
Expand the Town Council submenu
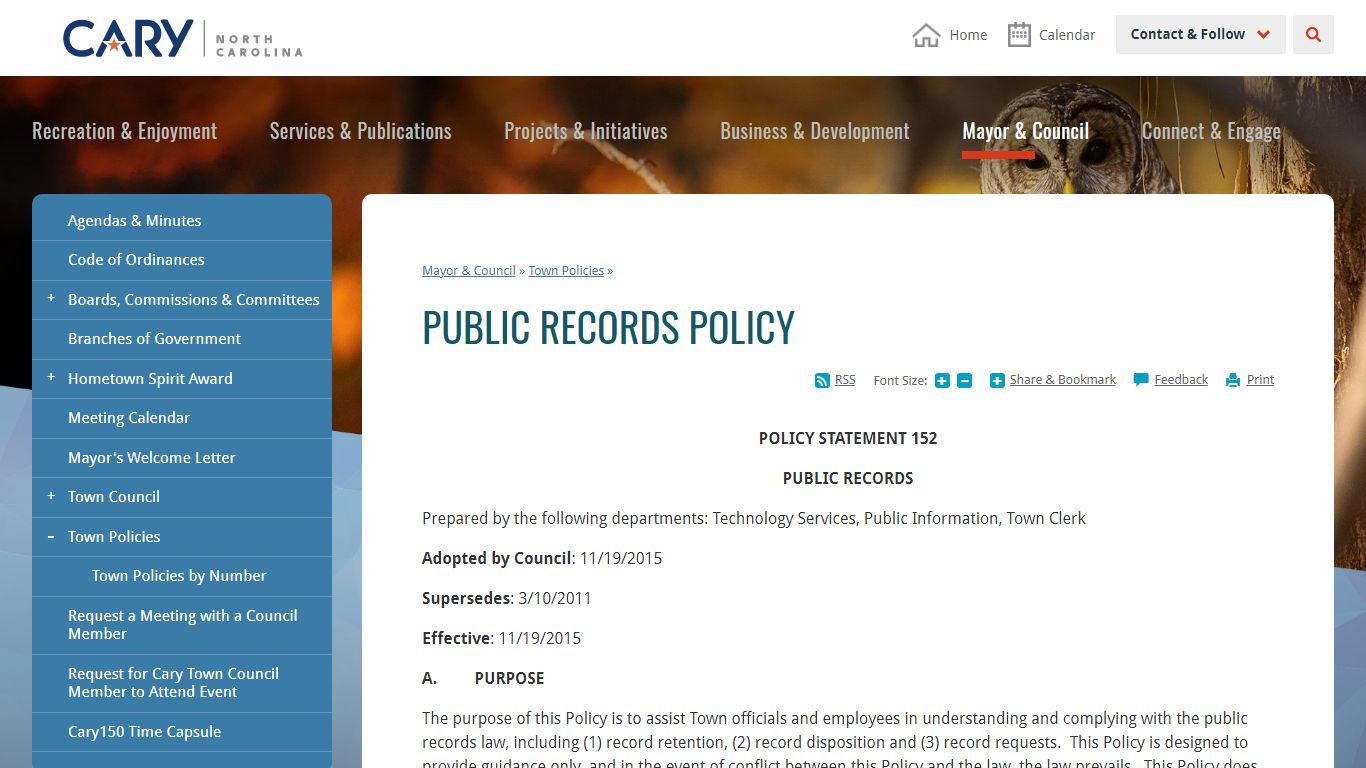(x=51, y=496)
